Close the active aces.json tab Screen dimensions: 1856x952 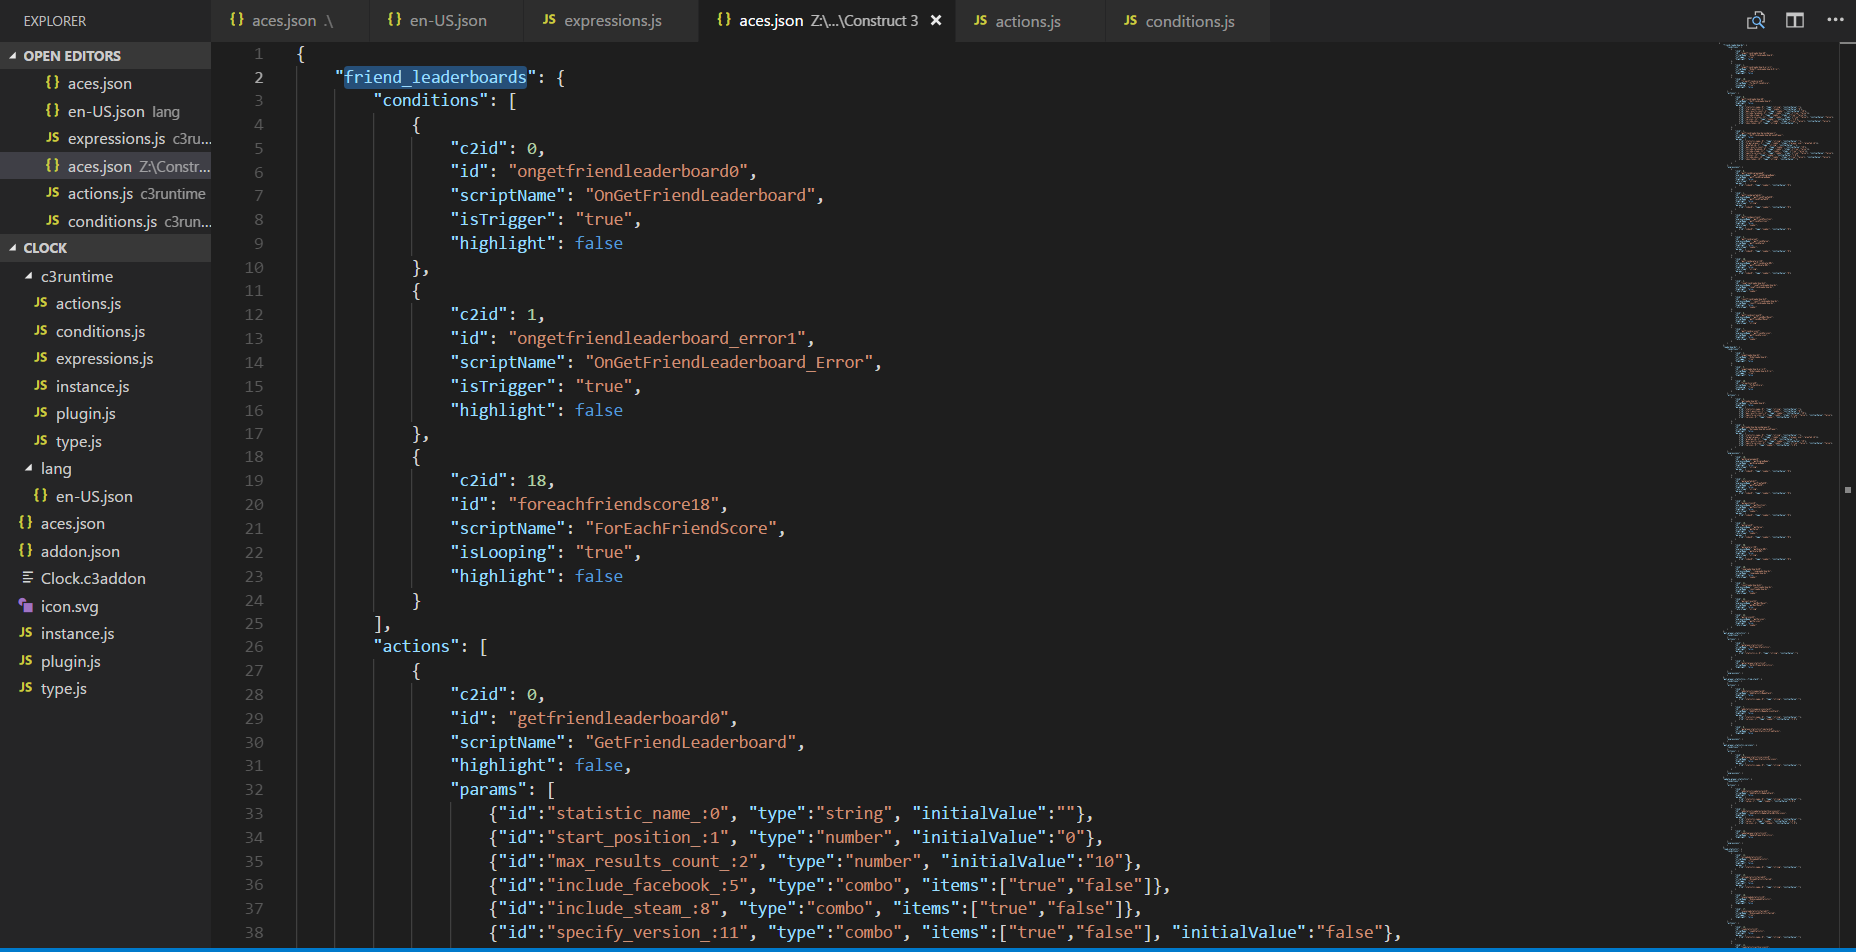(x=934, y=20)
